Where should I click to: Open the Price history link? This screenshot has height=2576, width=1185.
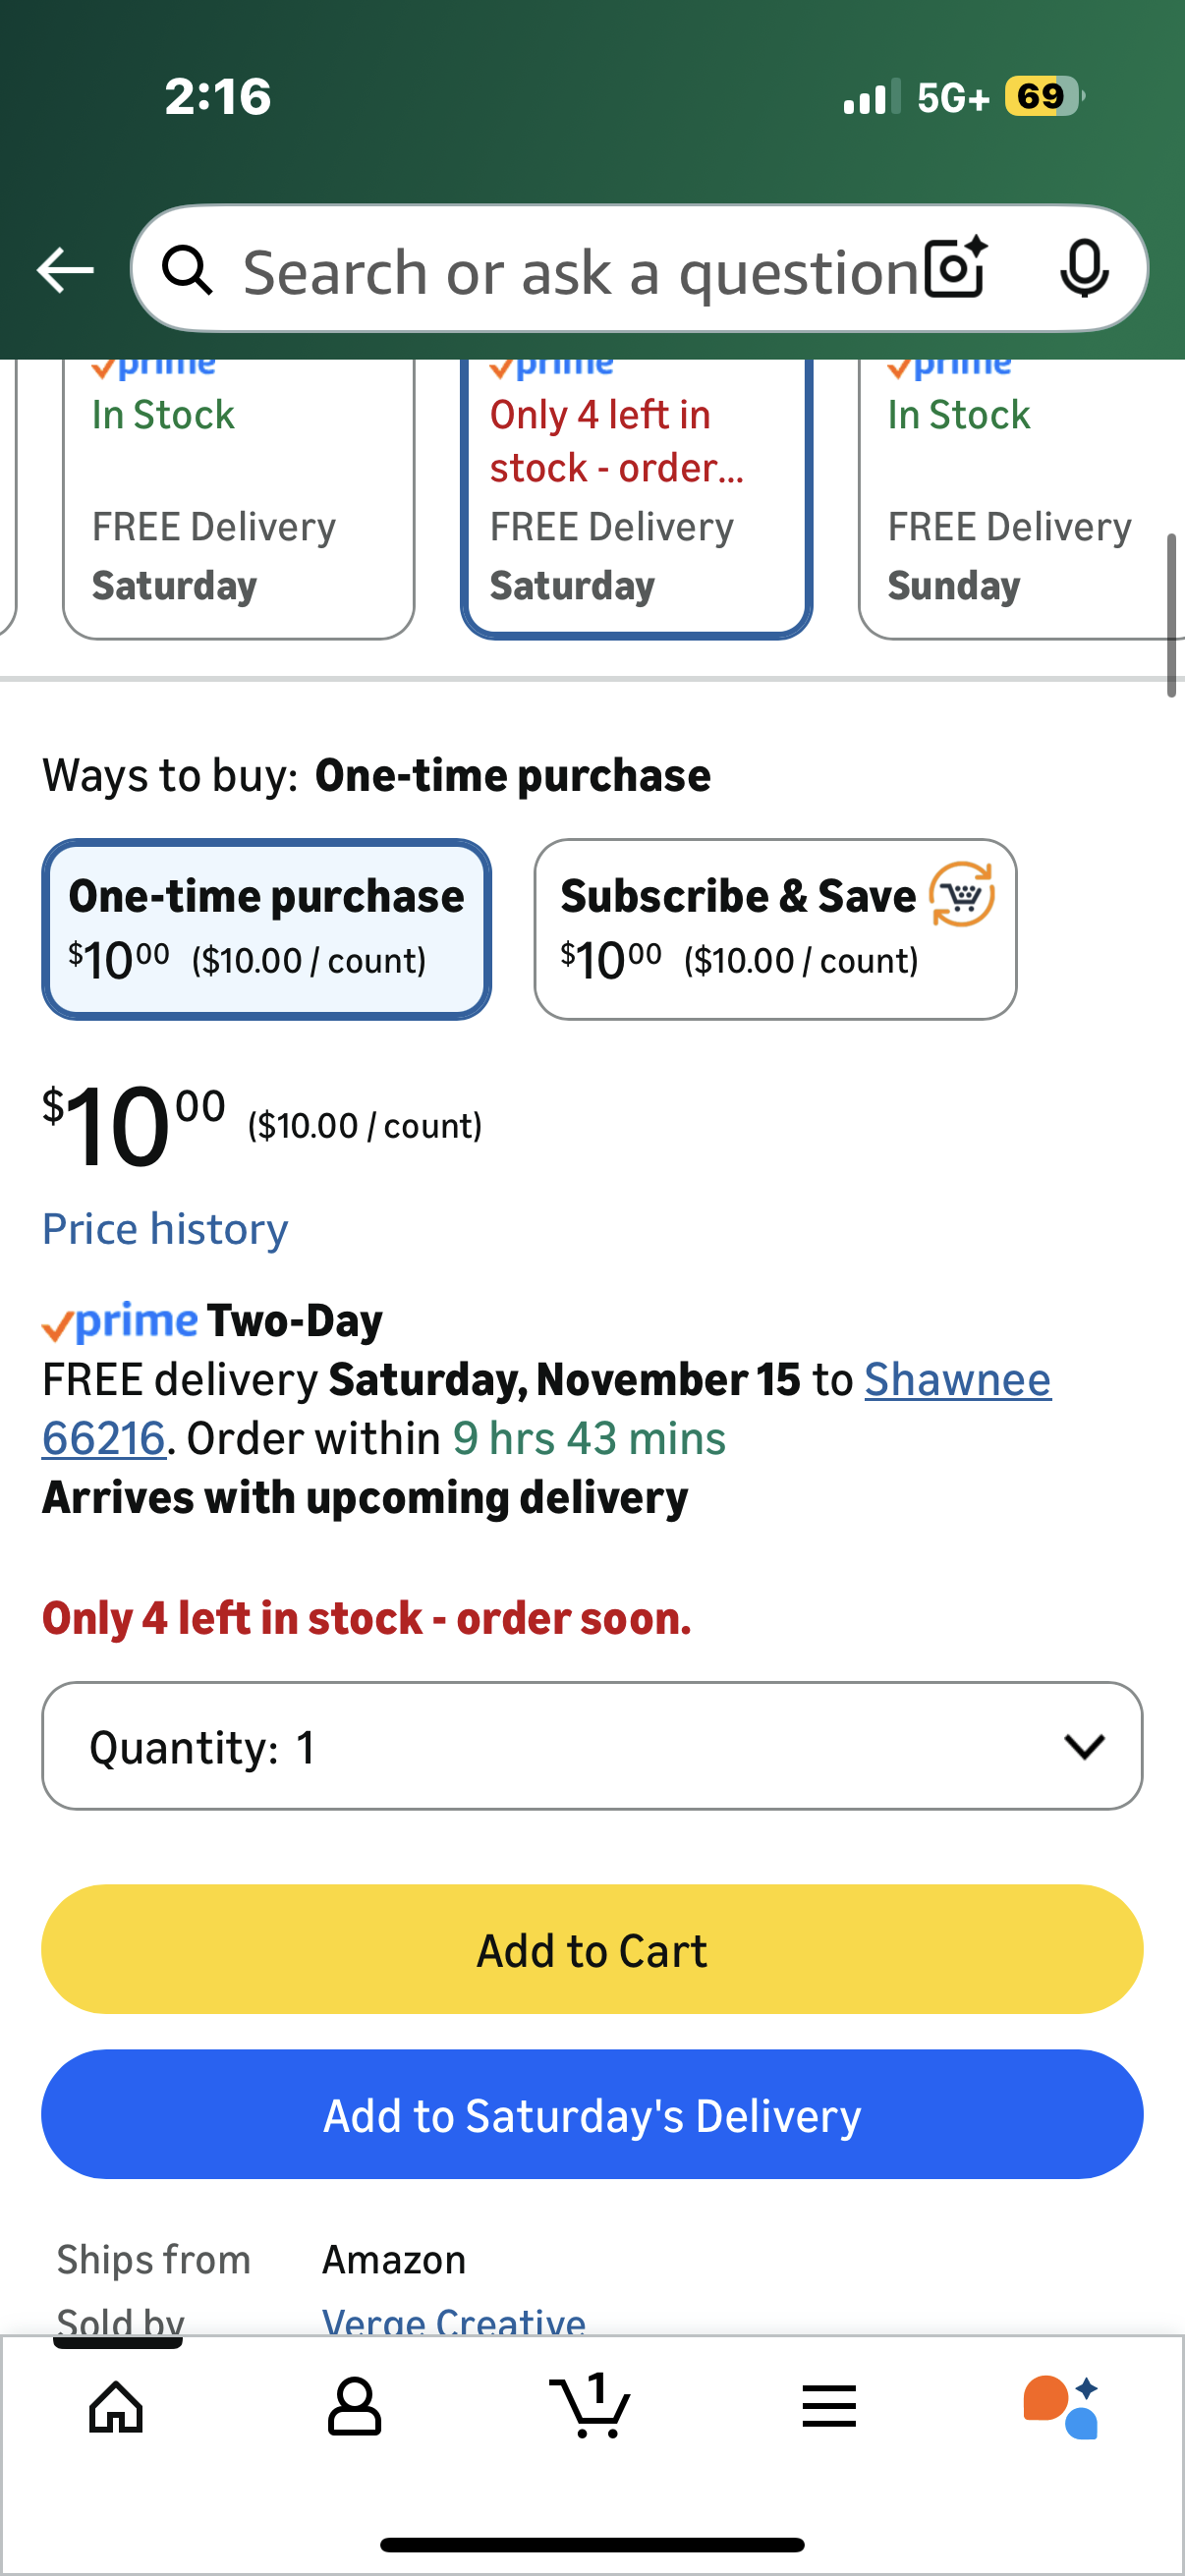pos(165,1229)
